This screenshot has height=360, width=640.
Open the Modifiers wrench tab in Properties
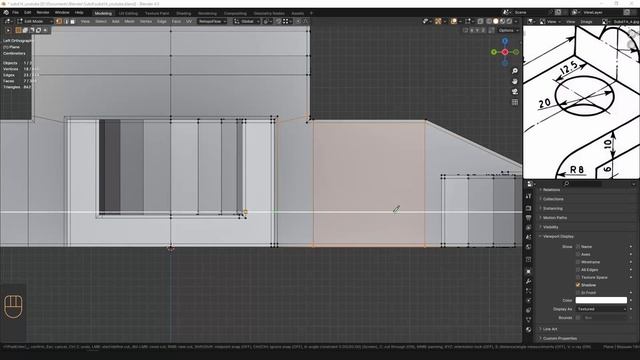point(529,281)
